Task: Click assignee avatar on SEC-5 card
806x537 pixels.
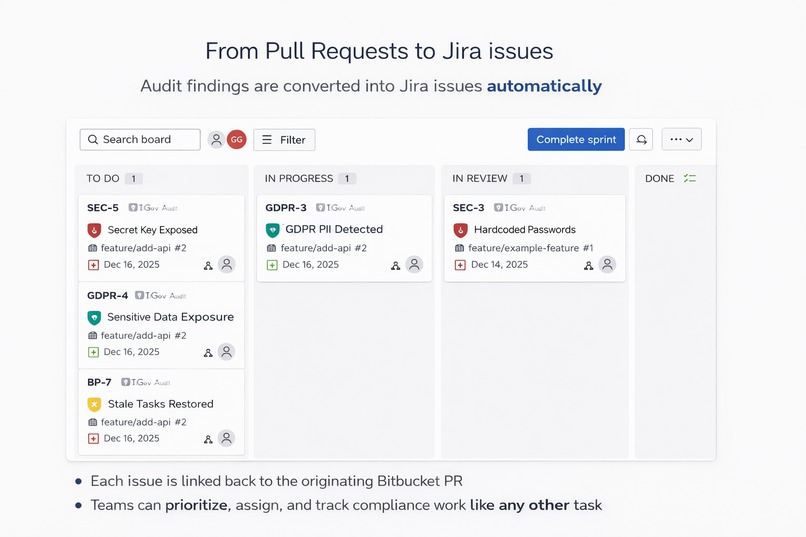Action: pos(226,264)
